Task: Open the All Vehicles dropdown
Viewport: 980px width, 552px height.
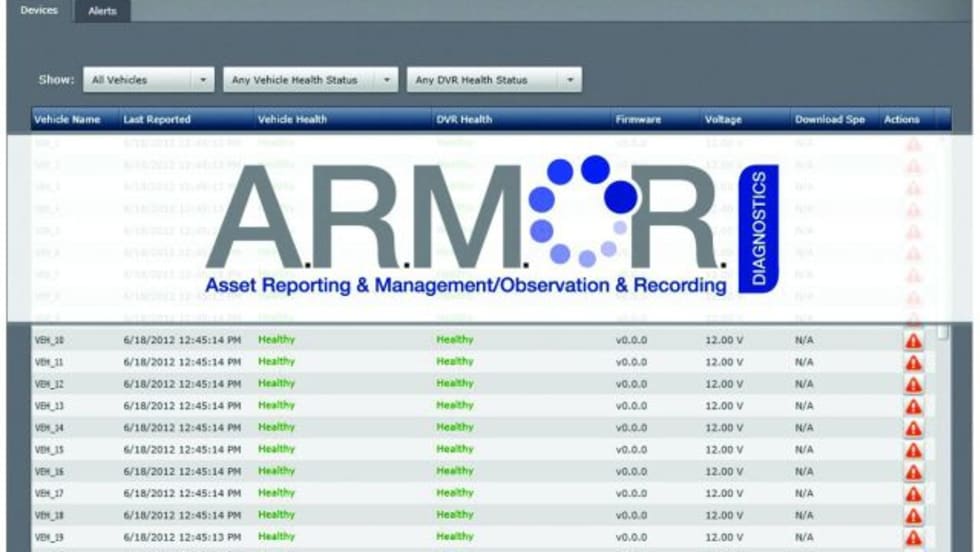Action: [146, 80]
